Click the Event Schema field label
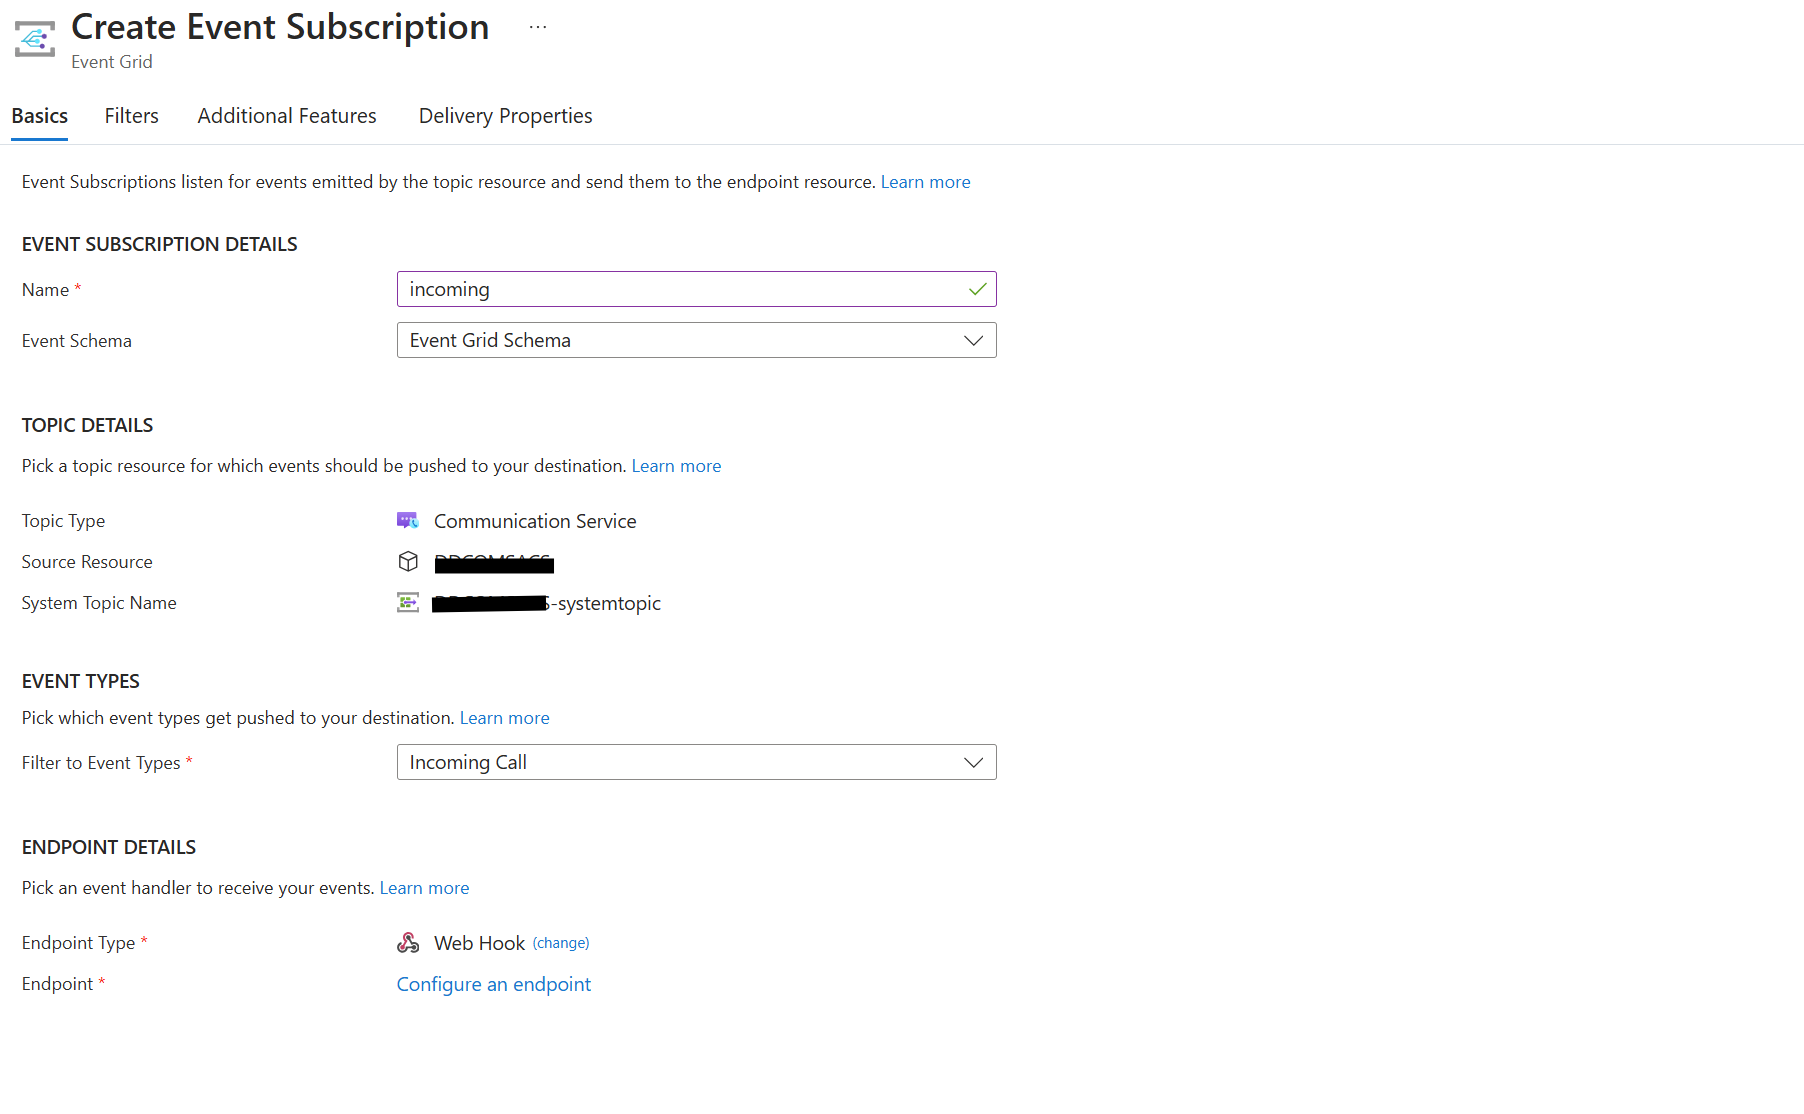This screenshot has width=1804, height=1114. click(x=77, y=341)
